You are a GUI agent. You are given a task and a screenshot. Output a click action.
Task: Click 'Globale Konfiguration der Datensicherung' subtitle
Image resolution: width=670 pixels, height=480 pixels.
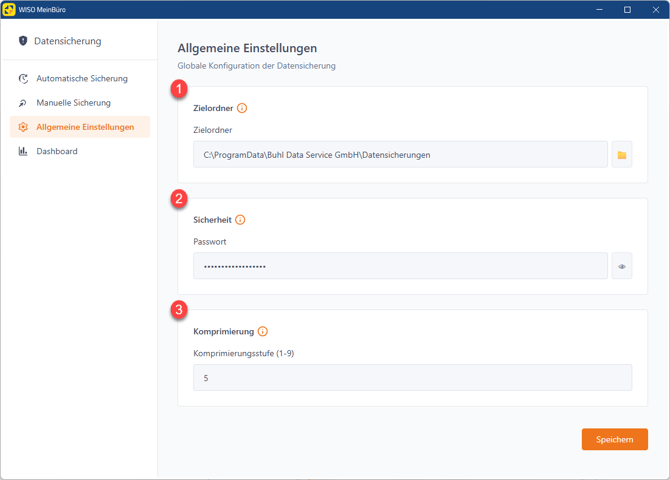256,66
